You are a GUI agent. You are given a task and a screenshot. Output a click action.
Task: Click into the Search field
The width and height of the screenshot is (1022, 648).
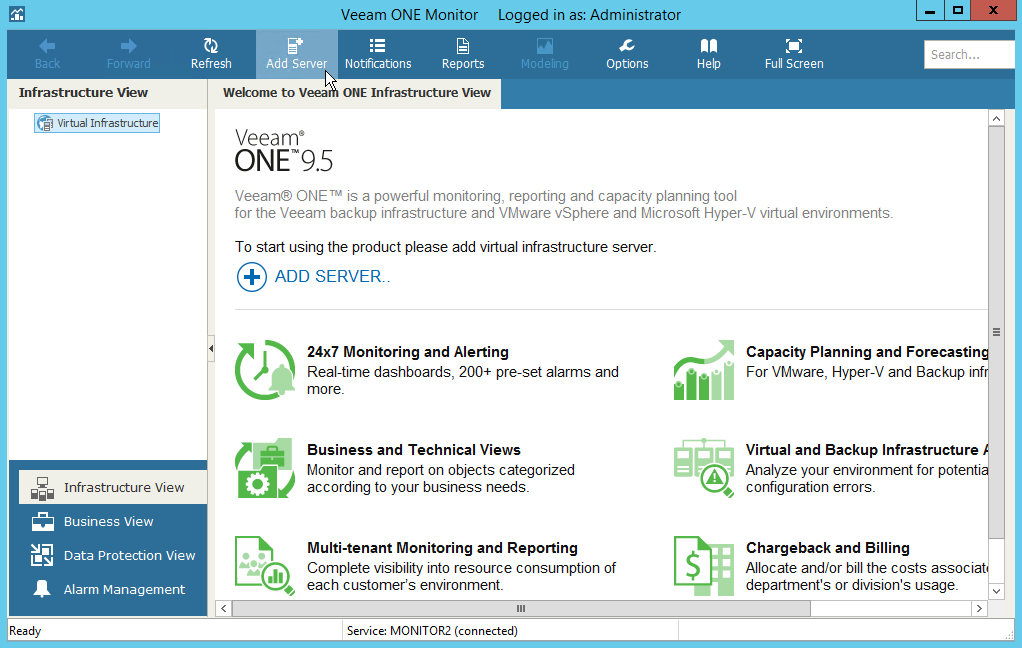tap(969, 55)
